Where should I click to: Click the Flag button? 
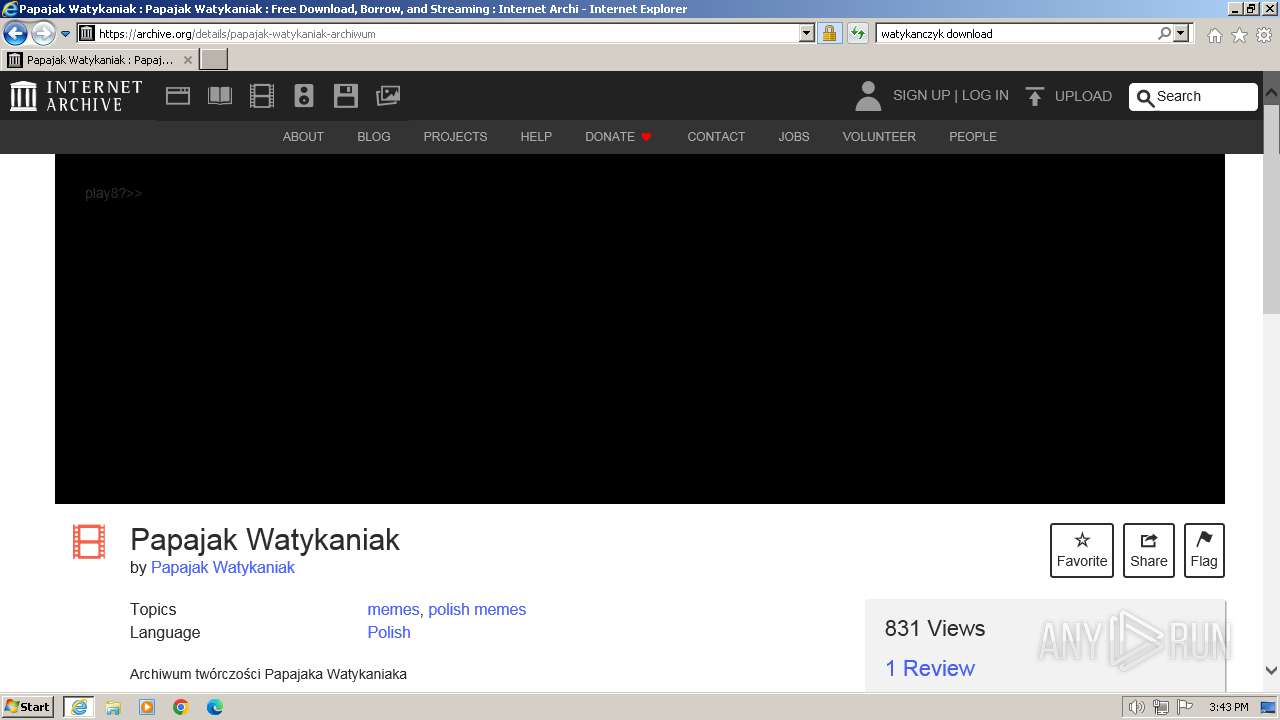[1204, 550]
